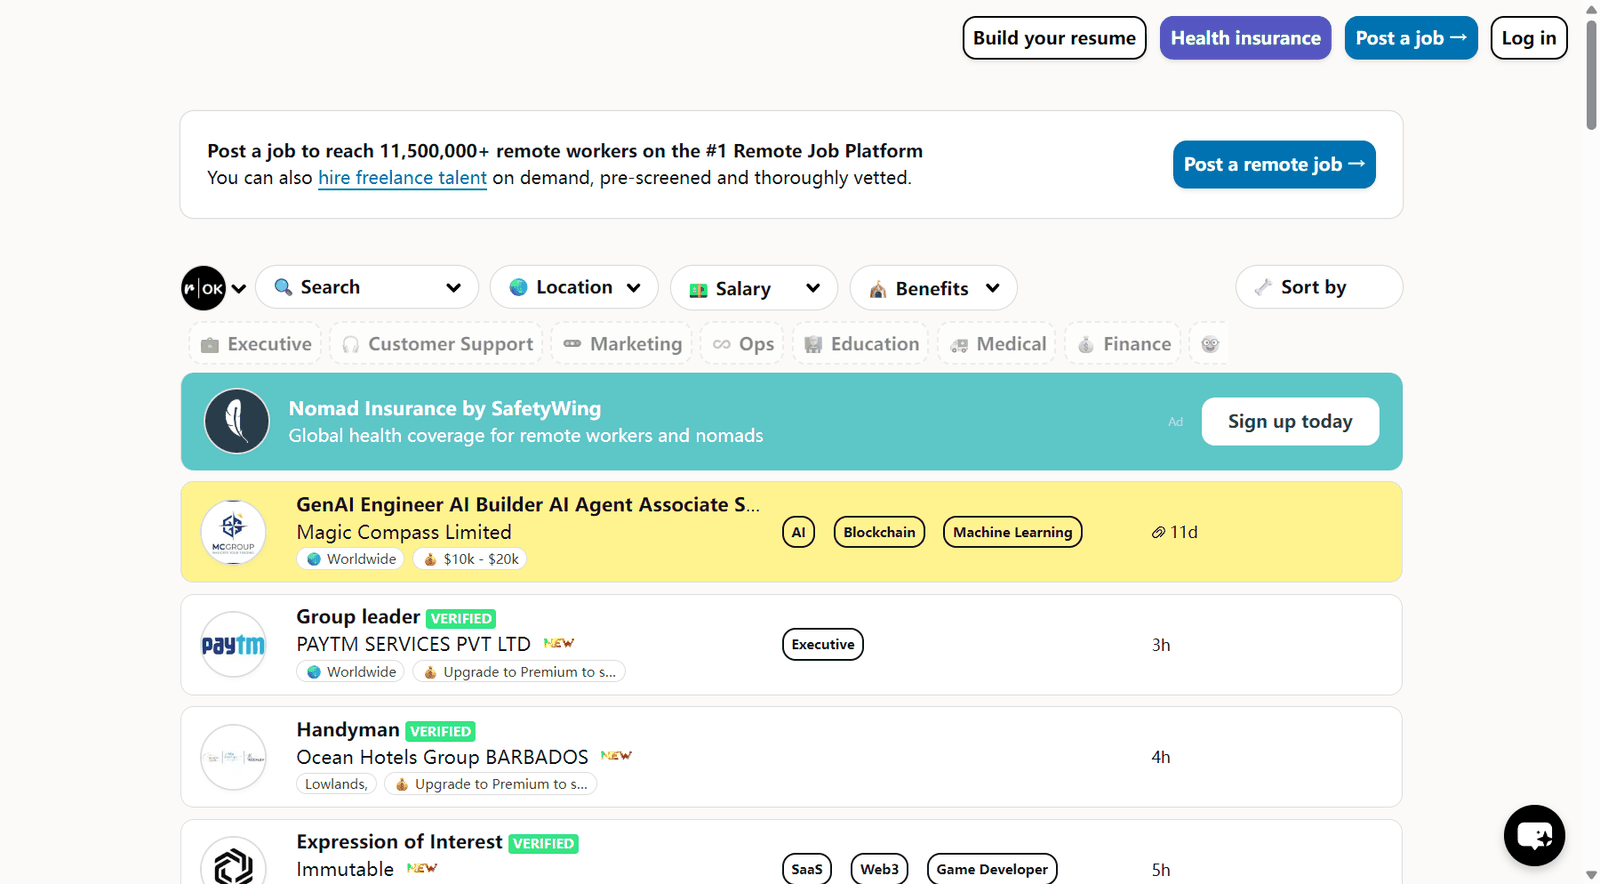
Task: Expand the Salary filter dropdown
Action: click(754, 288)
